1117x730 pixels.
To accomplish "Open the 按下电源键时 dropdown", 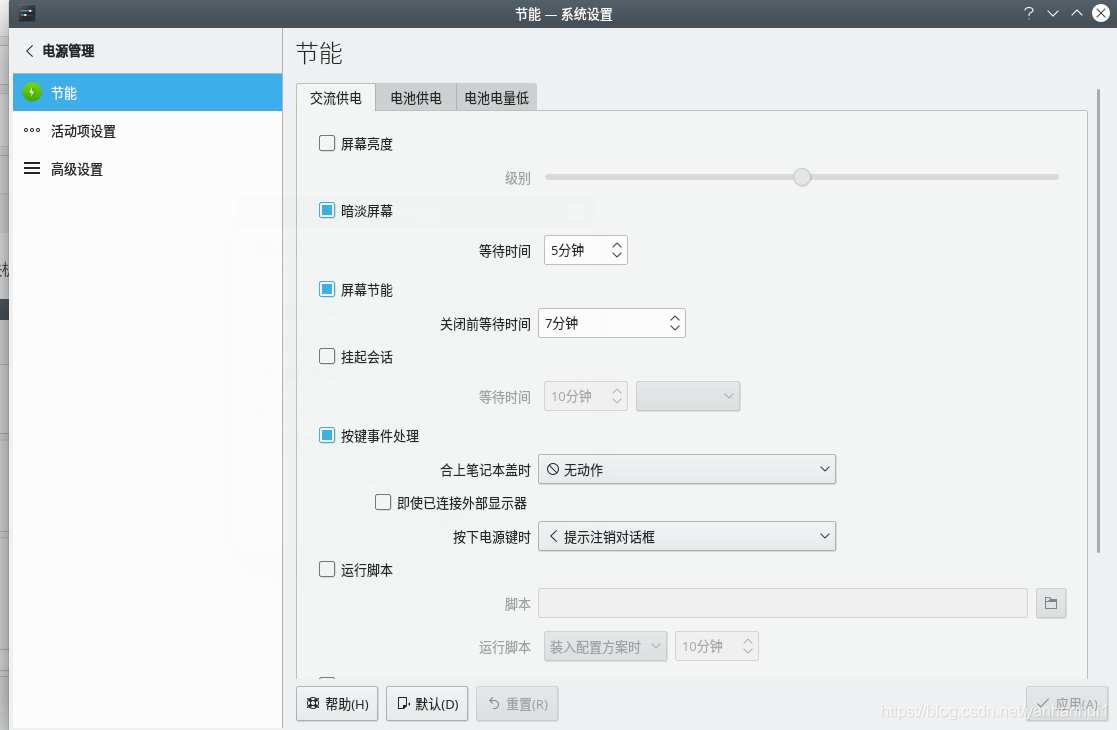I will pos(687,536).
